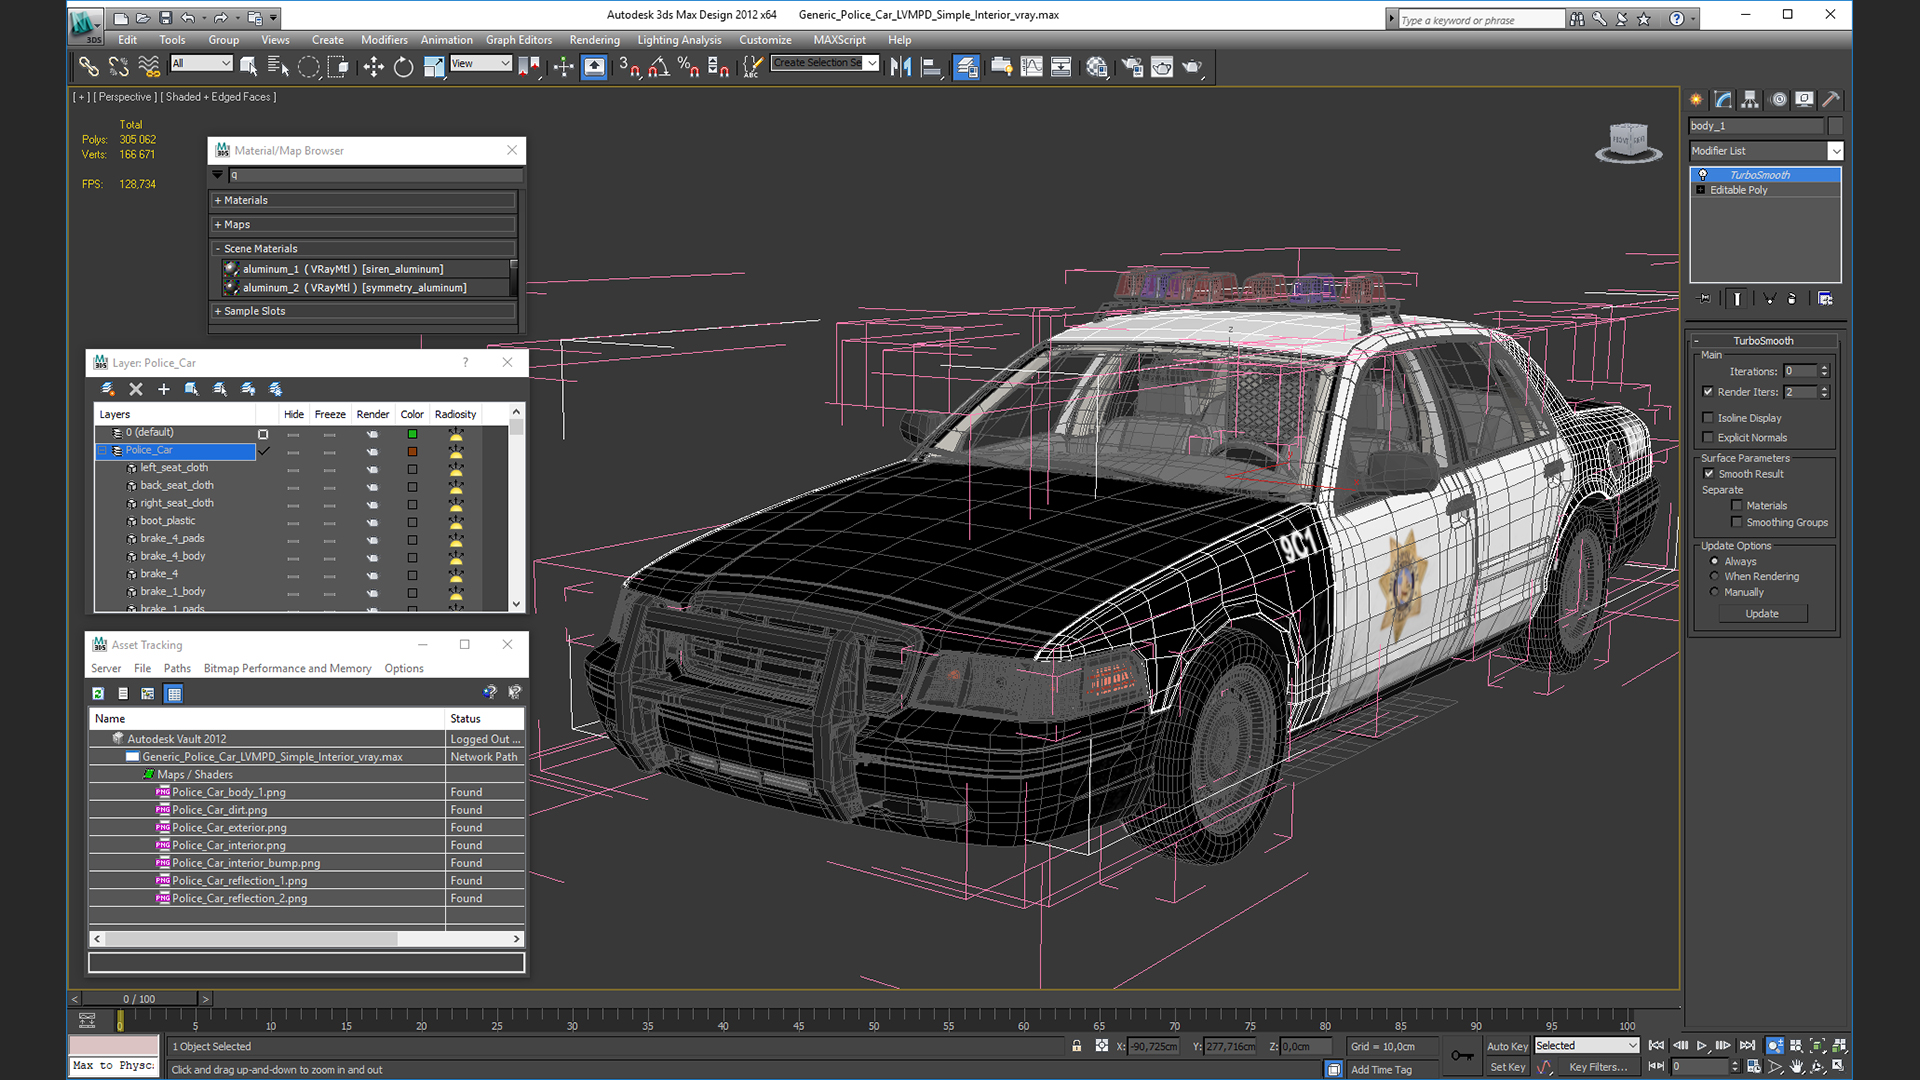1920x1080 pixels.
Task: Open the Selected key filter dropdown
Action: coord(1587,1046)
